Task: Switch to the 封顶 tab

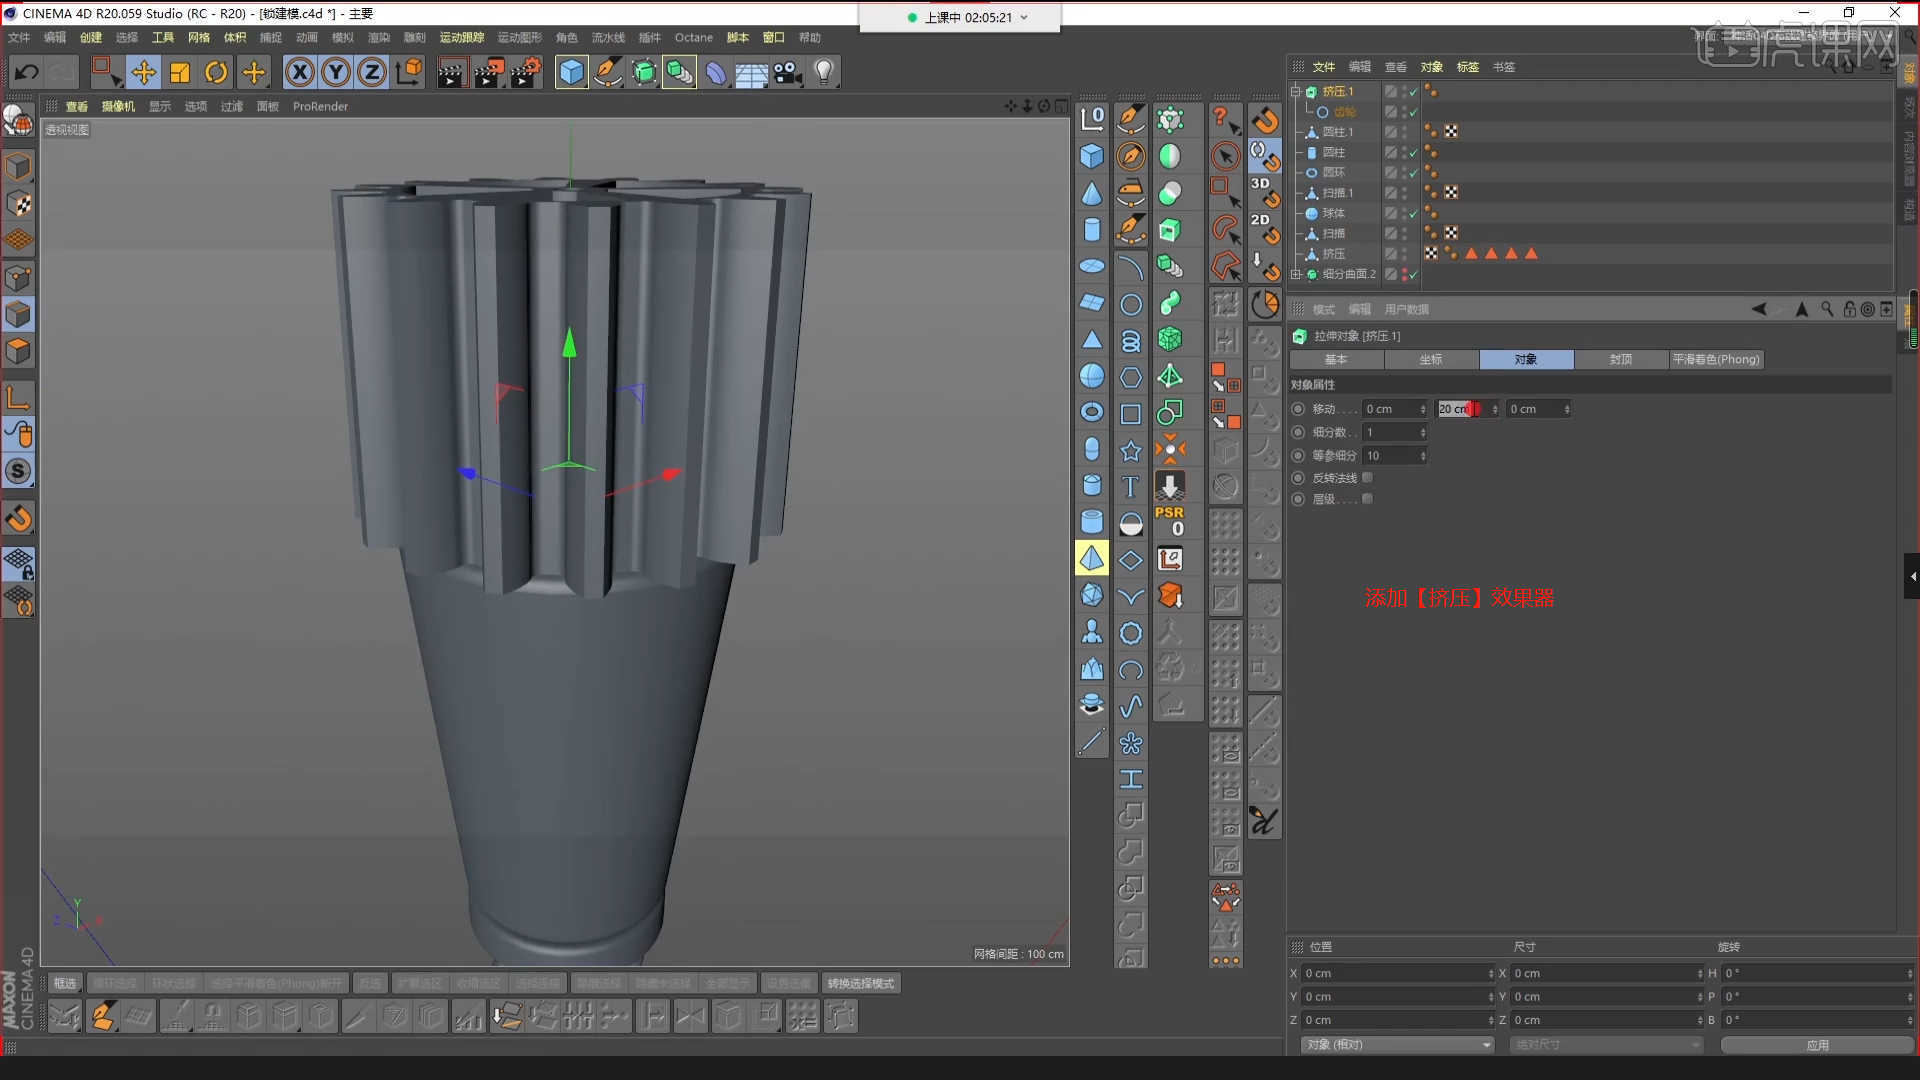Action: tap(1621, 359)
